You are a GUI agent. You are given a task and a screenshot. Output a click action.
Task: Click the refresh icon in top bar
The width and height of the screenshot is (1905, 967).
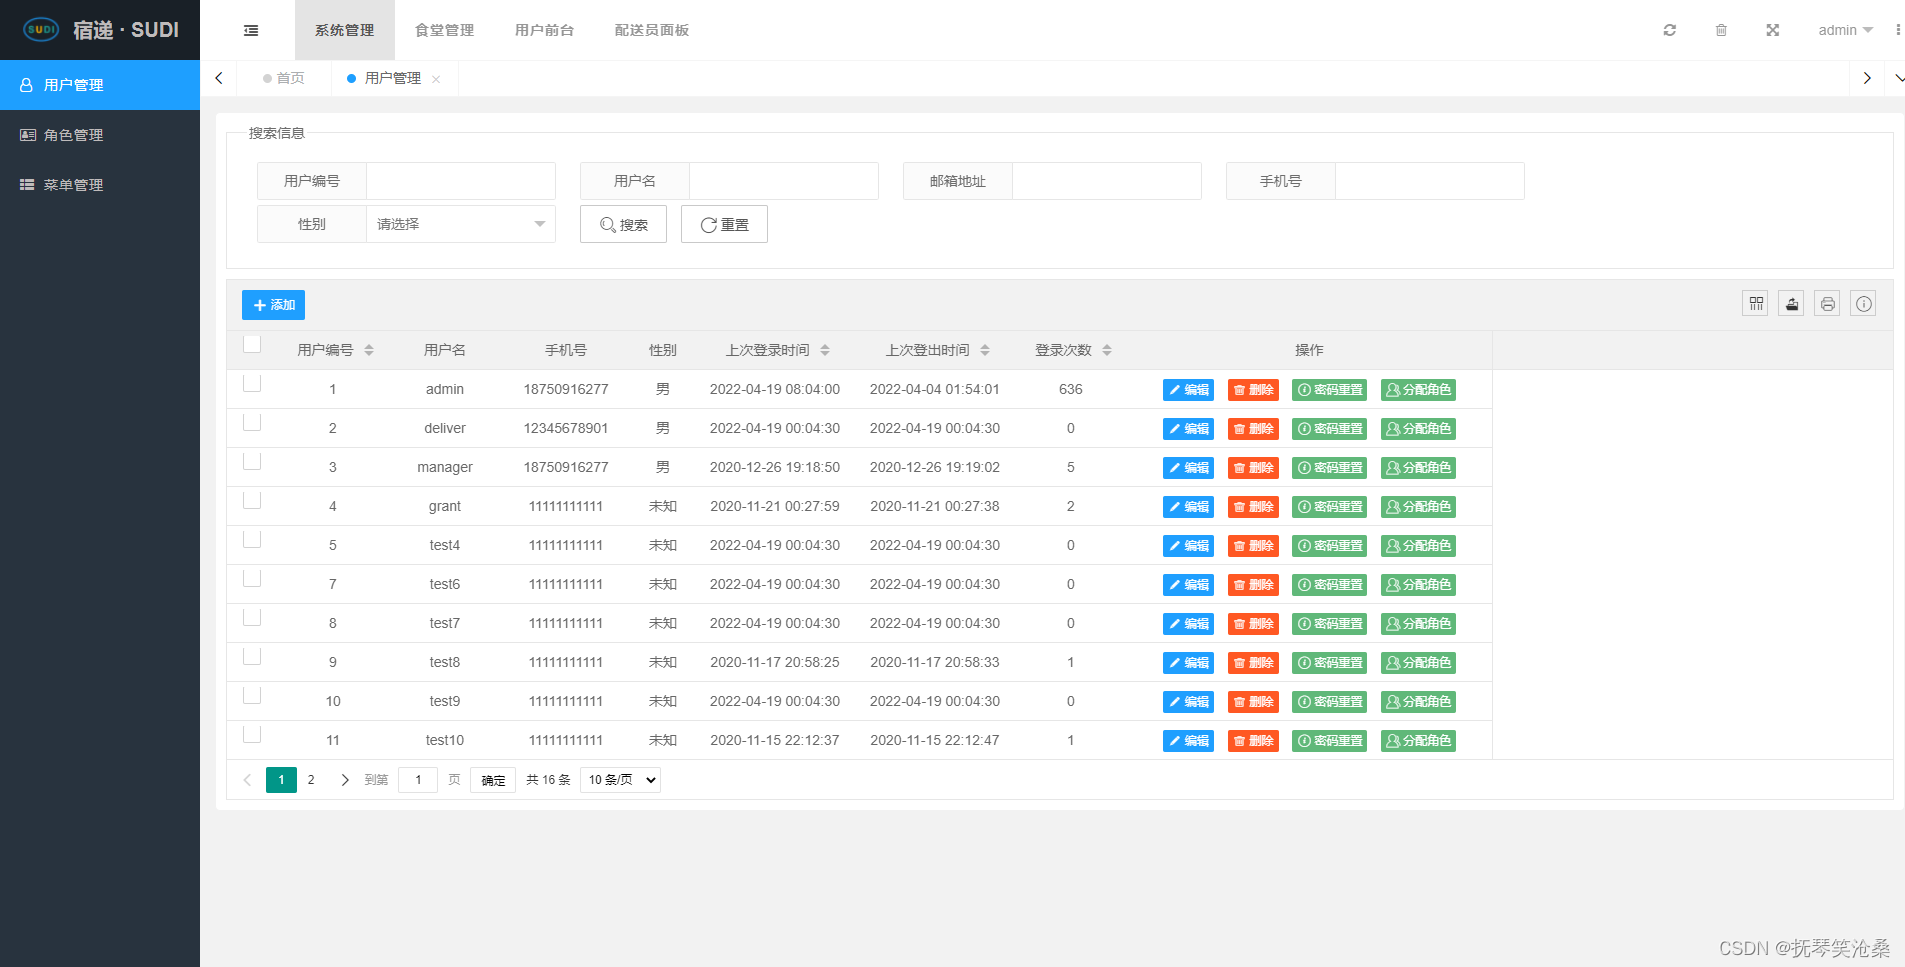(x=1669, y=30)
